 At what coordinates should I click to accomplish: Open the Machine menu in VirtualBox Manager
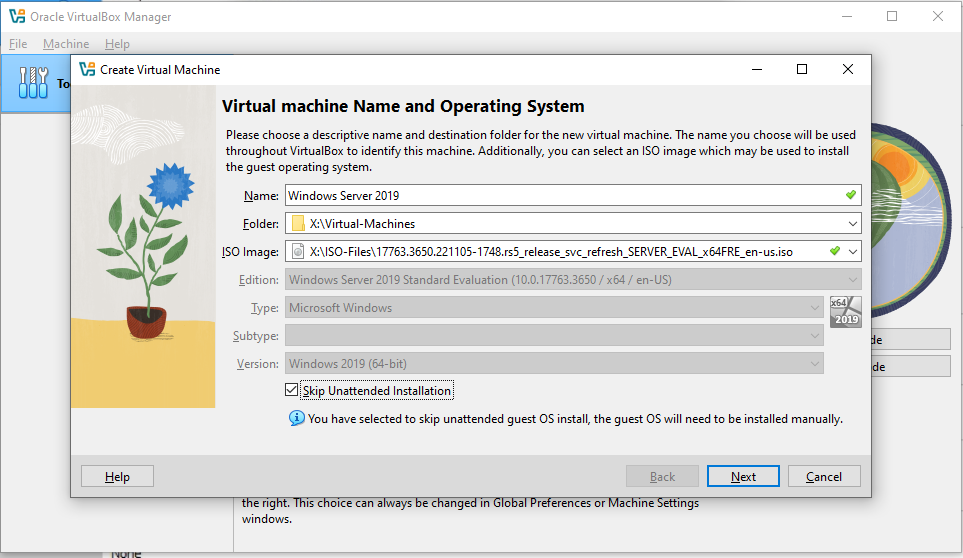tap(66, 44)
